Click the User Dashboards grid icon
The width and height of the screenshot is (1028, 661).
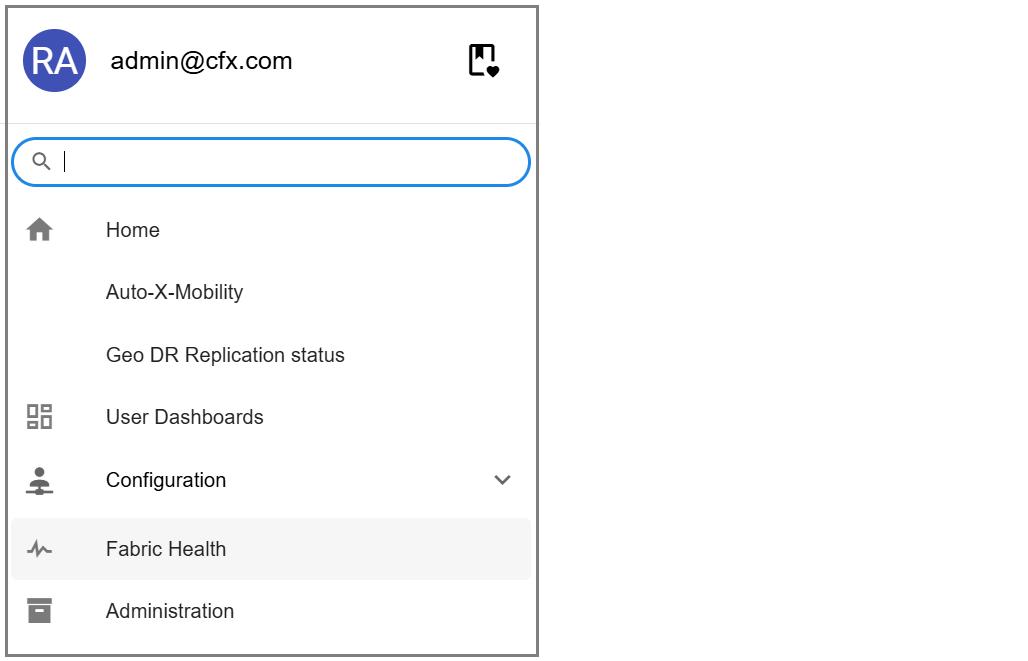pyautogui.click(x=39, y=417)
